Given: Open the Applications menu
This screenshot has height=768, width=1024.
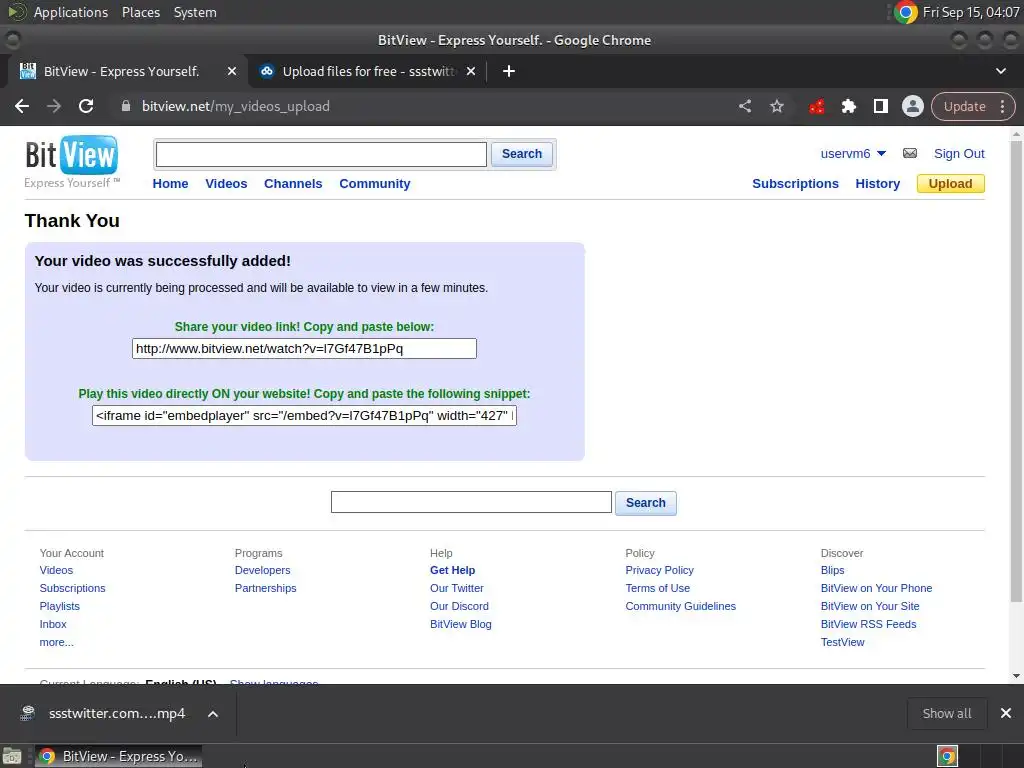Looking at the screenshot, I should (x=71, y=12).
